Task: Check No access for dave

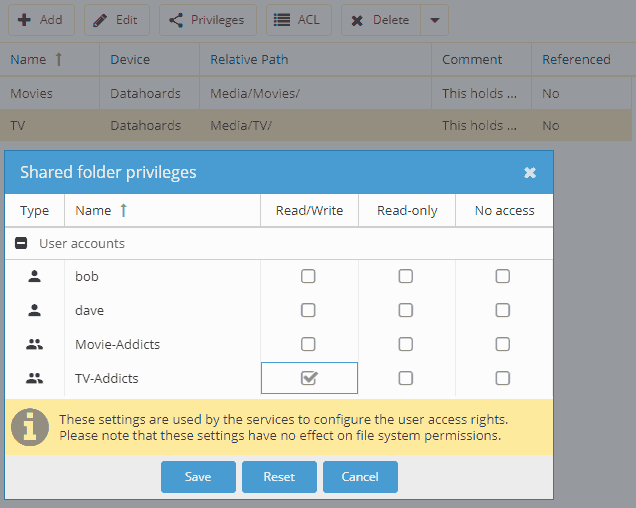Action: click(x=502, y=310)
